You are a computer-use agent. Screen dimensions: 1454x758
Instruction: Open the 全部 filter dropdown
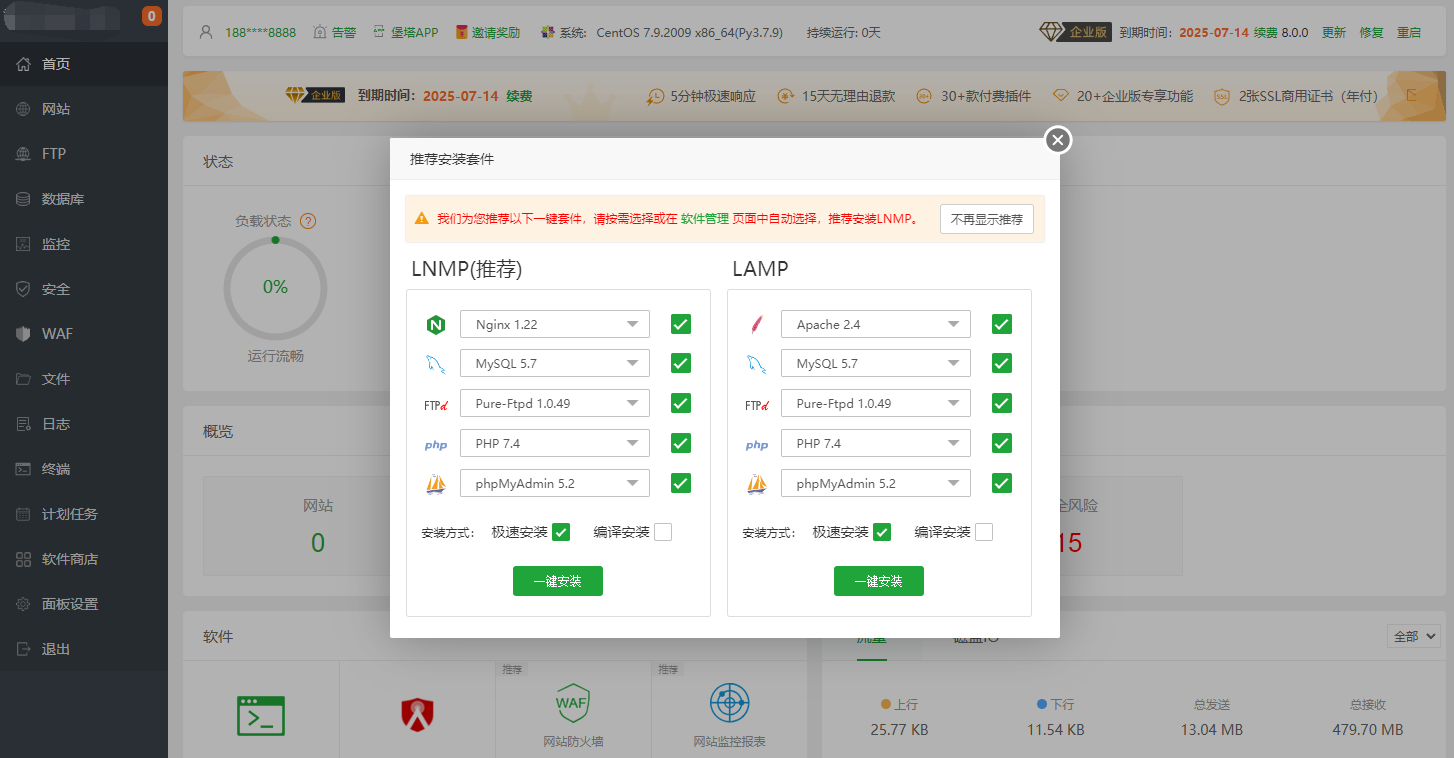[x=1413, y=636]
